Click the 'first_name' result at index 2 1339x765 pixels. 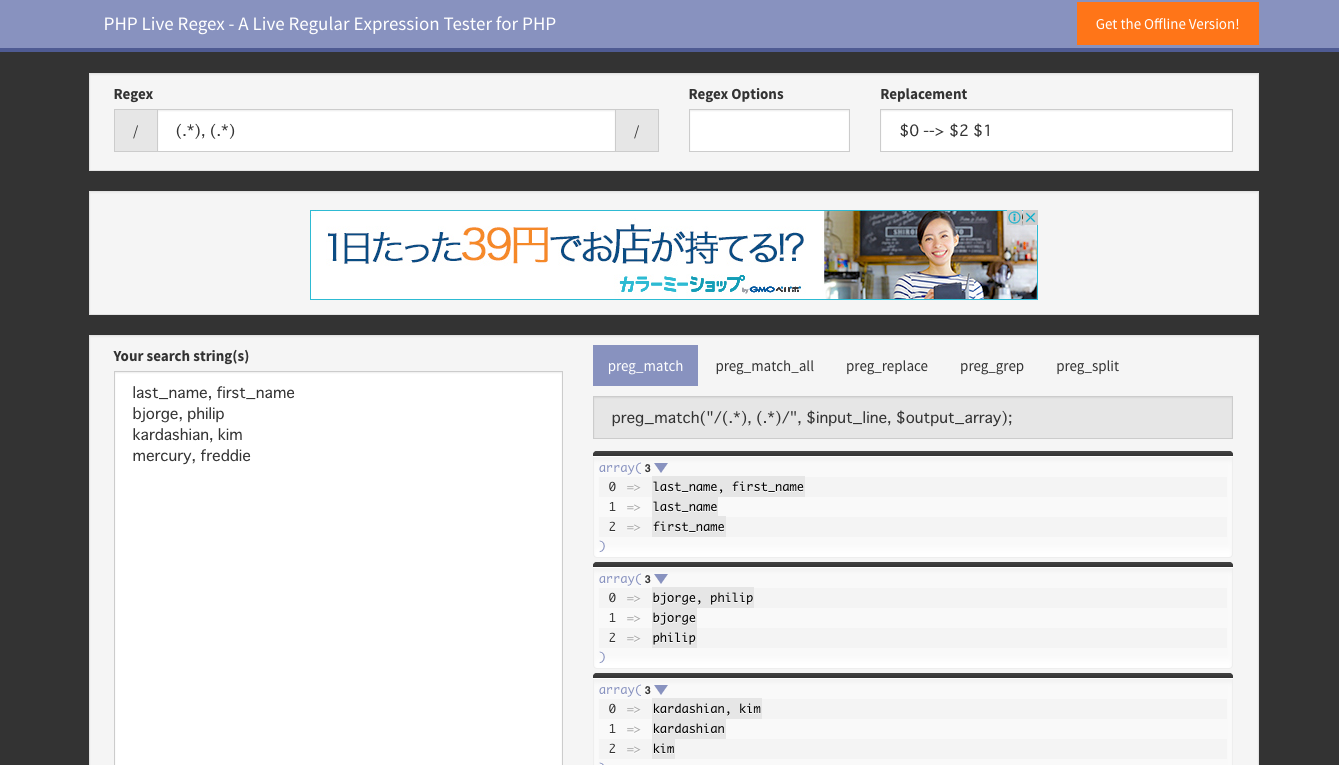click(689, 527)
